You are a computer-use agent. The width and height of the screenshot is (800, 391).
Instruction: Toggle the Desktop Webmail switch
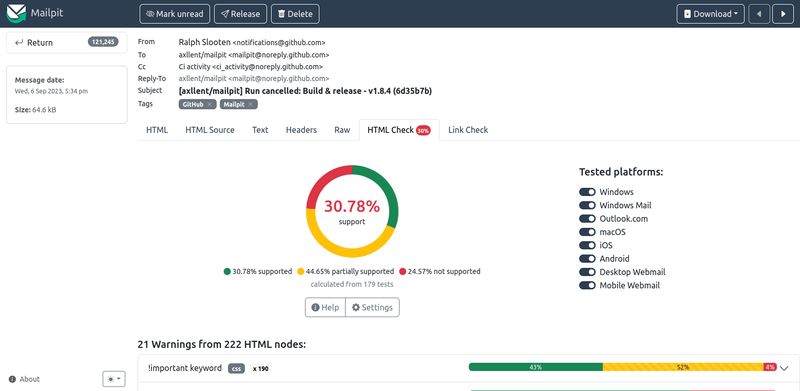click(x=587, y=272)
